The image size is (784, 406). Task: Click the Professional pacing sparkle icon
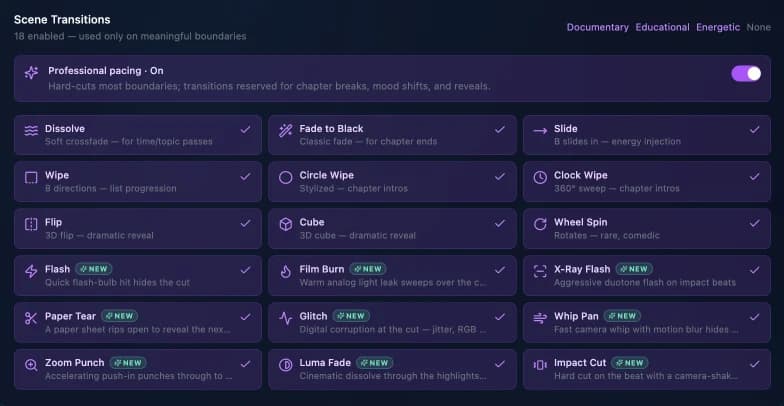(31, 73)
